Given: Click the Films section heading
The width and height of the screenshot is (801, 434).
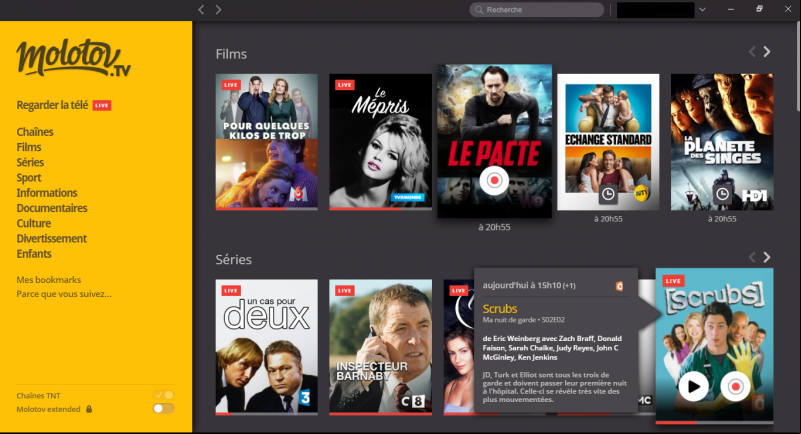Looking at the screenshot, I should pos(231,54).
